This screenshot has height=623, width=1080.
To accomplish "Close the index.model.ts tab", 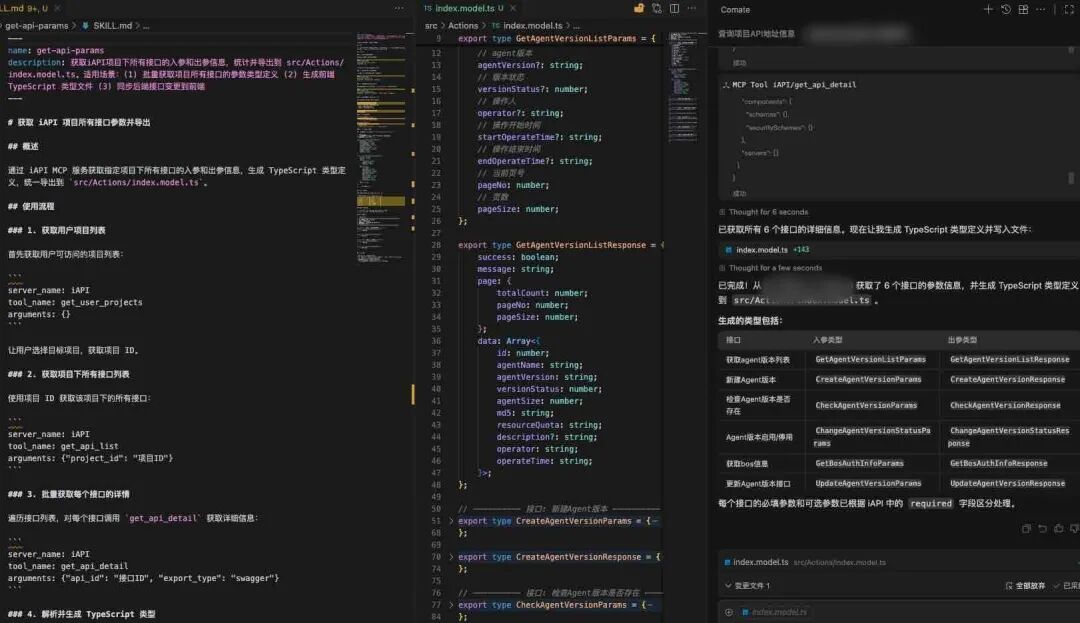I will click(512, 8).
